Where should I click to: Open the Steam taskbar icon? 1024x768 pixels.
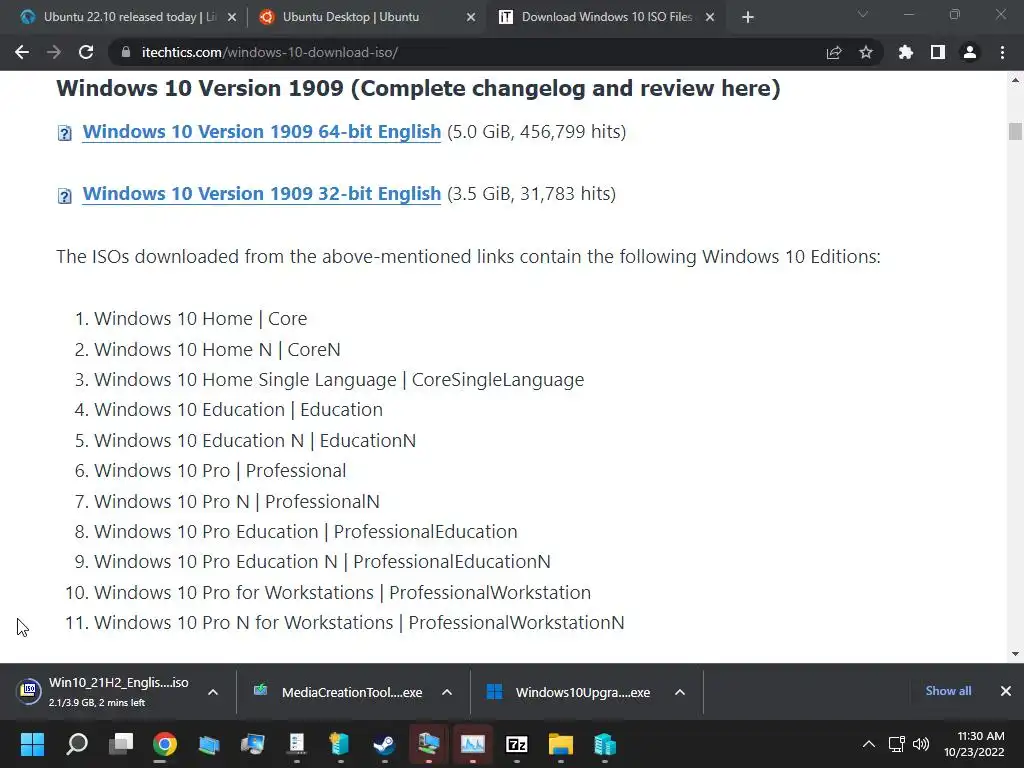click(384, 744)
